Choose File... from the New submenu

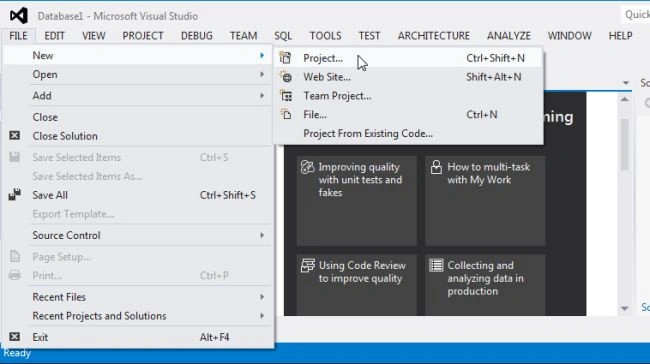click(408, 114)
